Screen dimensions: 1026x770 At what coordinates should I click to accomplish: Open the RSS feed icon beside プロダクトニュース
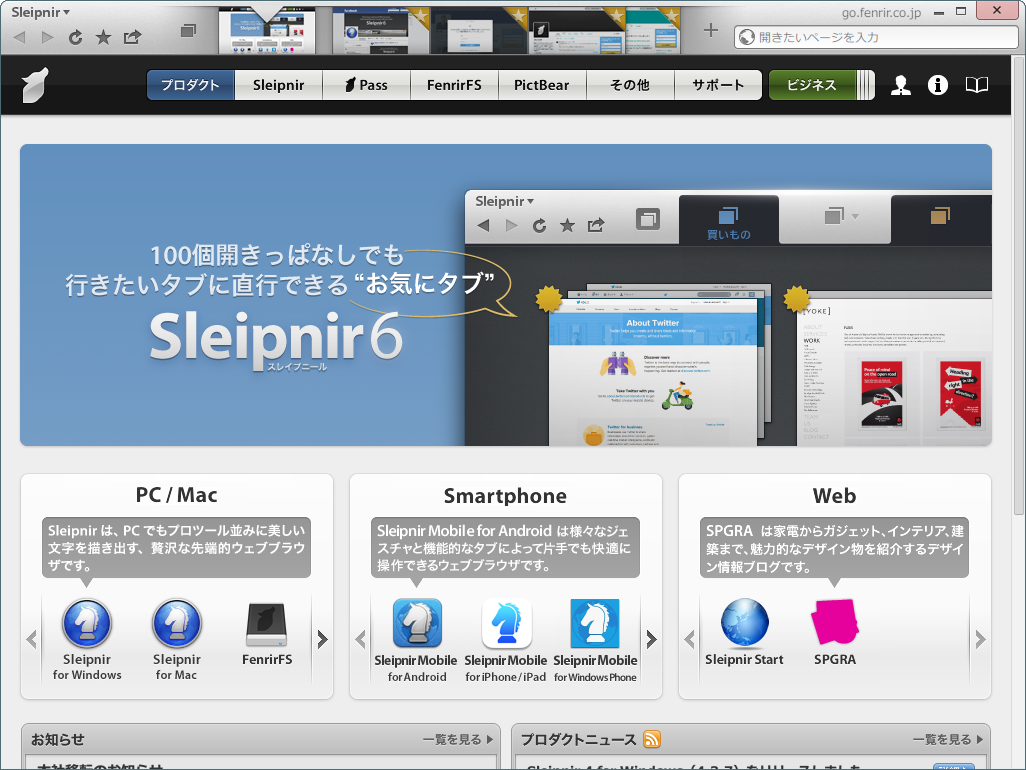pyautogui.click(x=652, y=739)
